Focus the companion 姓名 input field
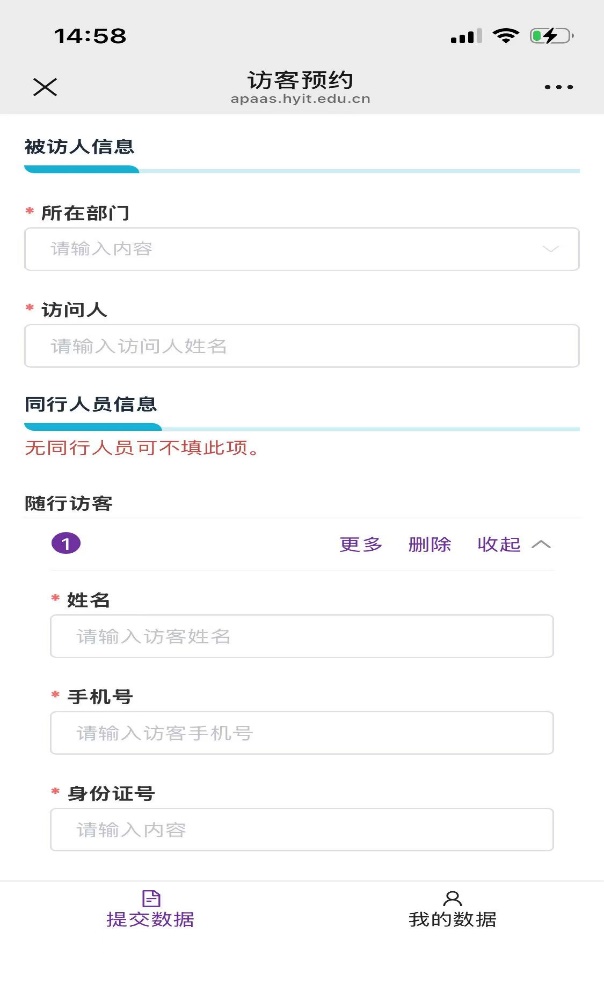Image resolution: width=604 pixels, height=982 pixels. [x=302, y=636]
